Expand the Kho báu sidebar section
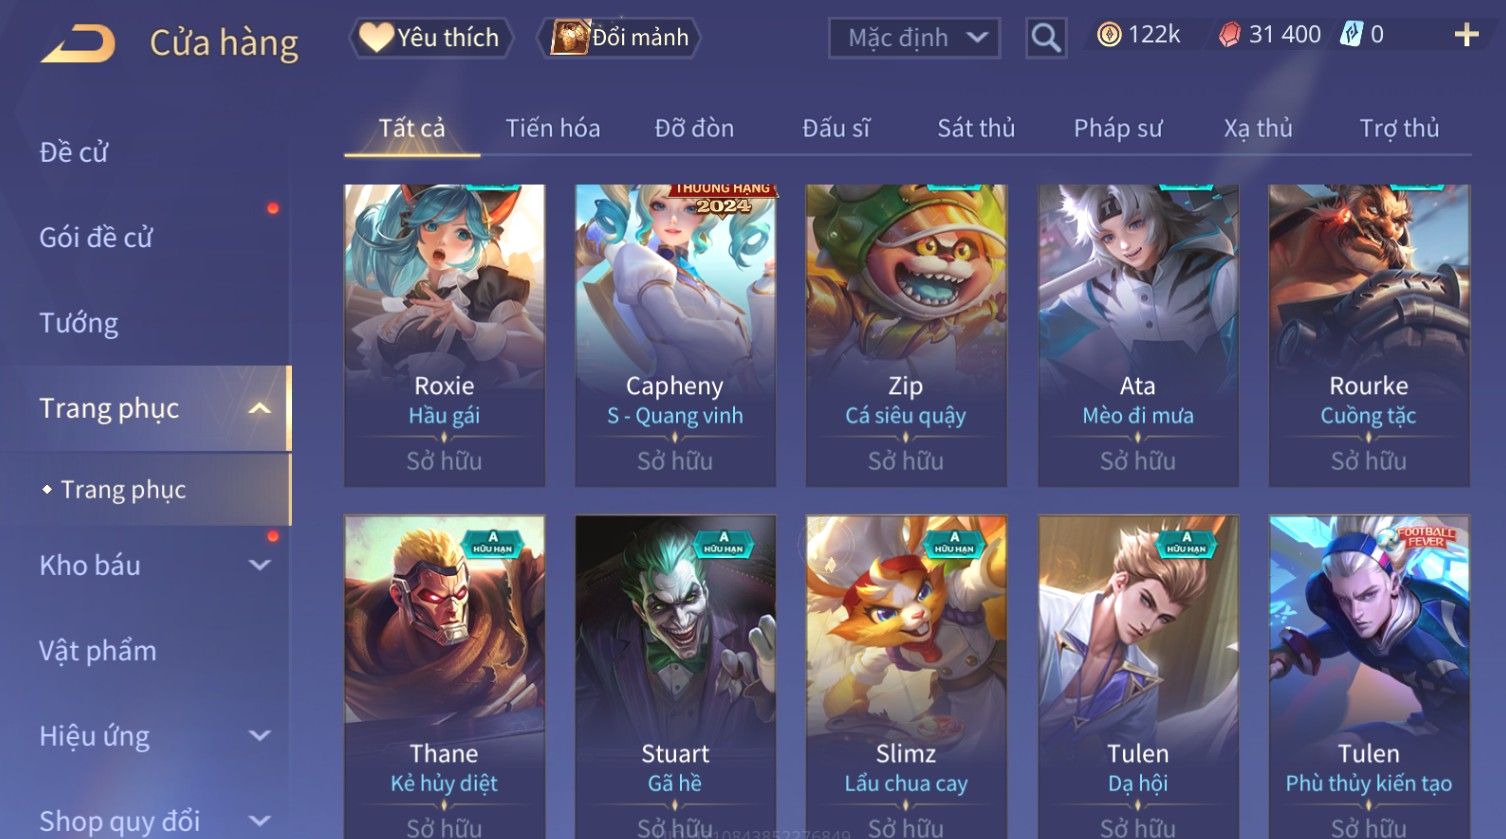This screenshot has width=1506, height=839. [x=259, y=565]
